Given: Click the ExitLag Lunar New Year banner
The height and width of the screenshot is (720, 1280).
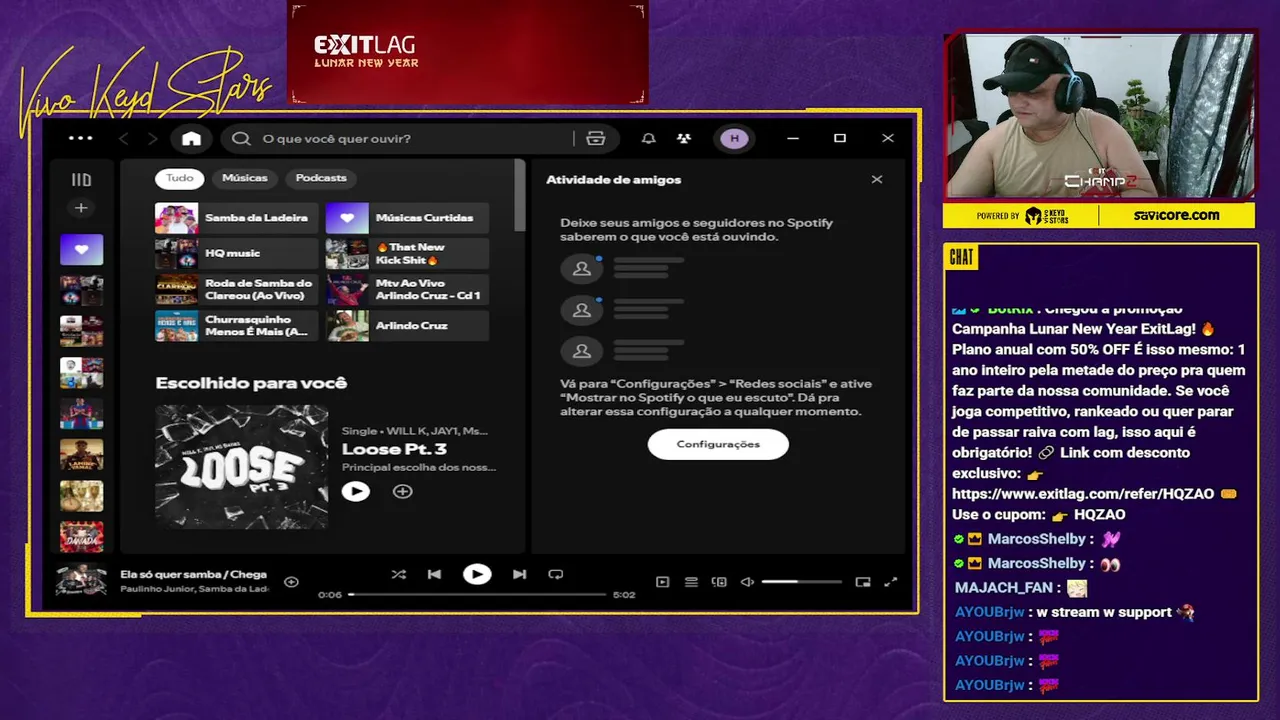Looking at the screenshot, I should 468,52.
